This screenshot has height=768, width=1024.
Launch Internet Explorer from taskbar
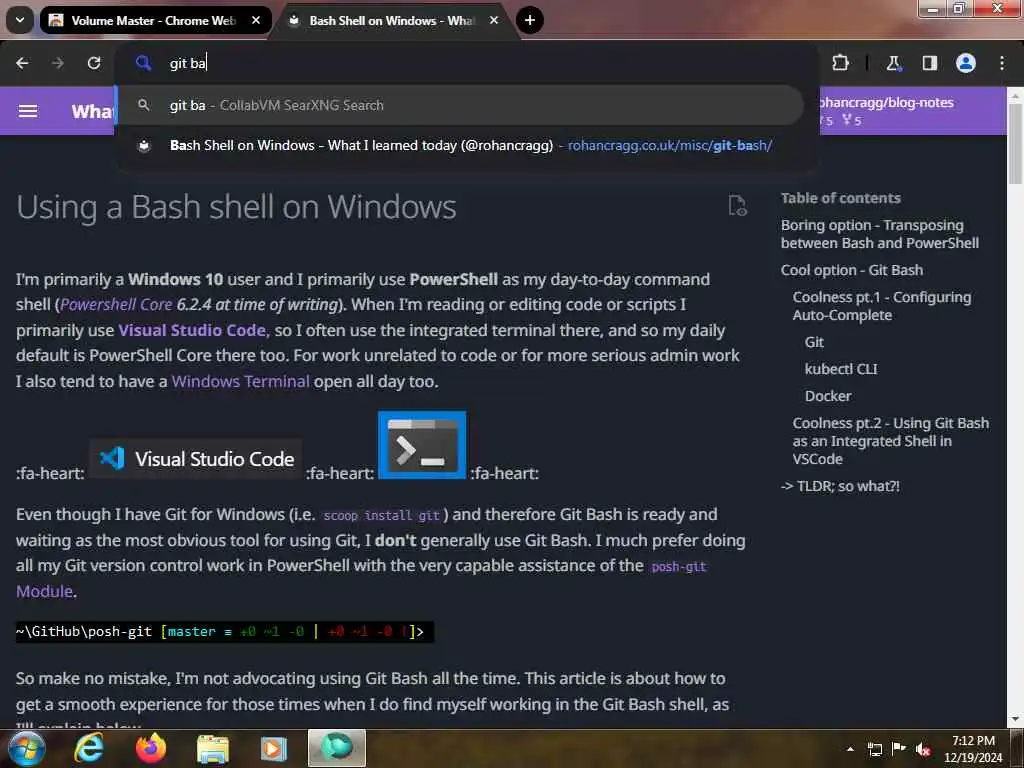[89, 748]
